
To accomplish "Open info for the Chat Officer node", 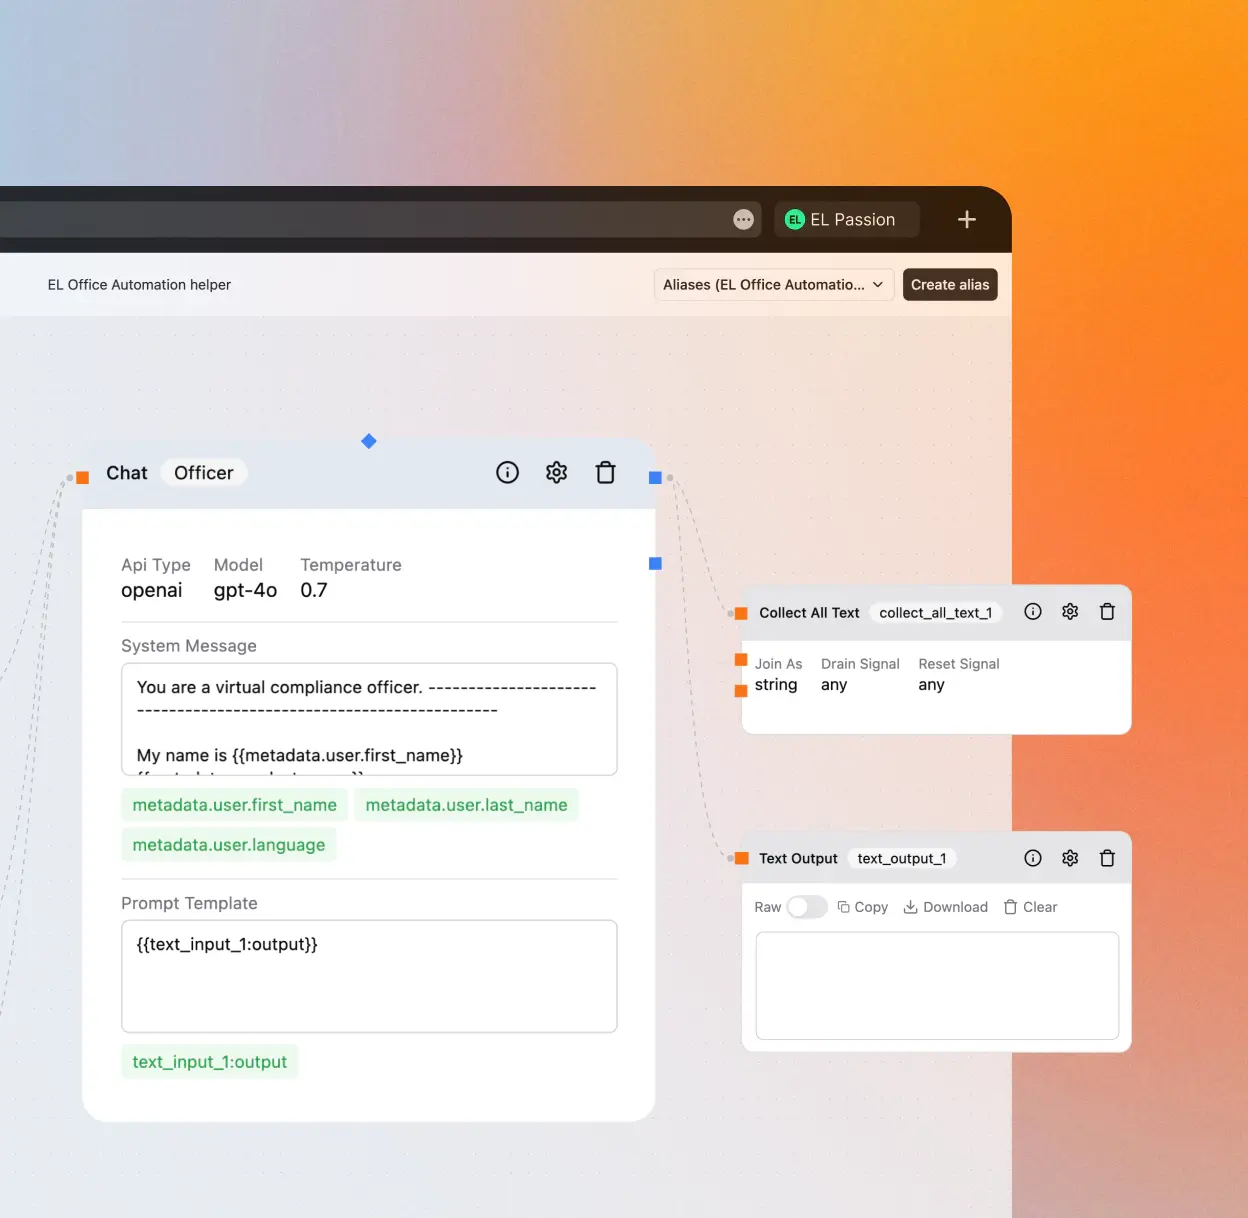I will point(507,472).
